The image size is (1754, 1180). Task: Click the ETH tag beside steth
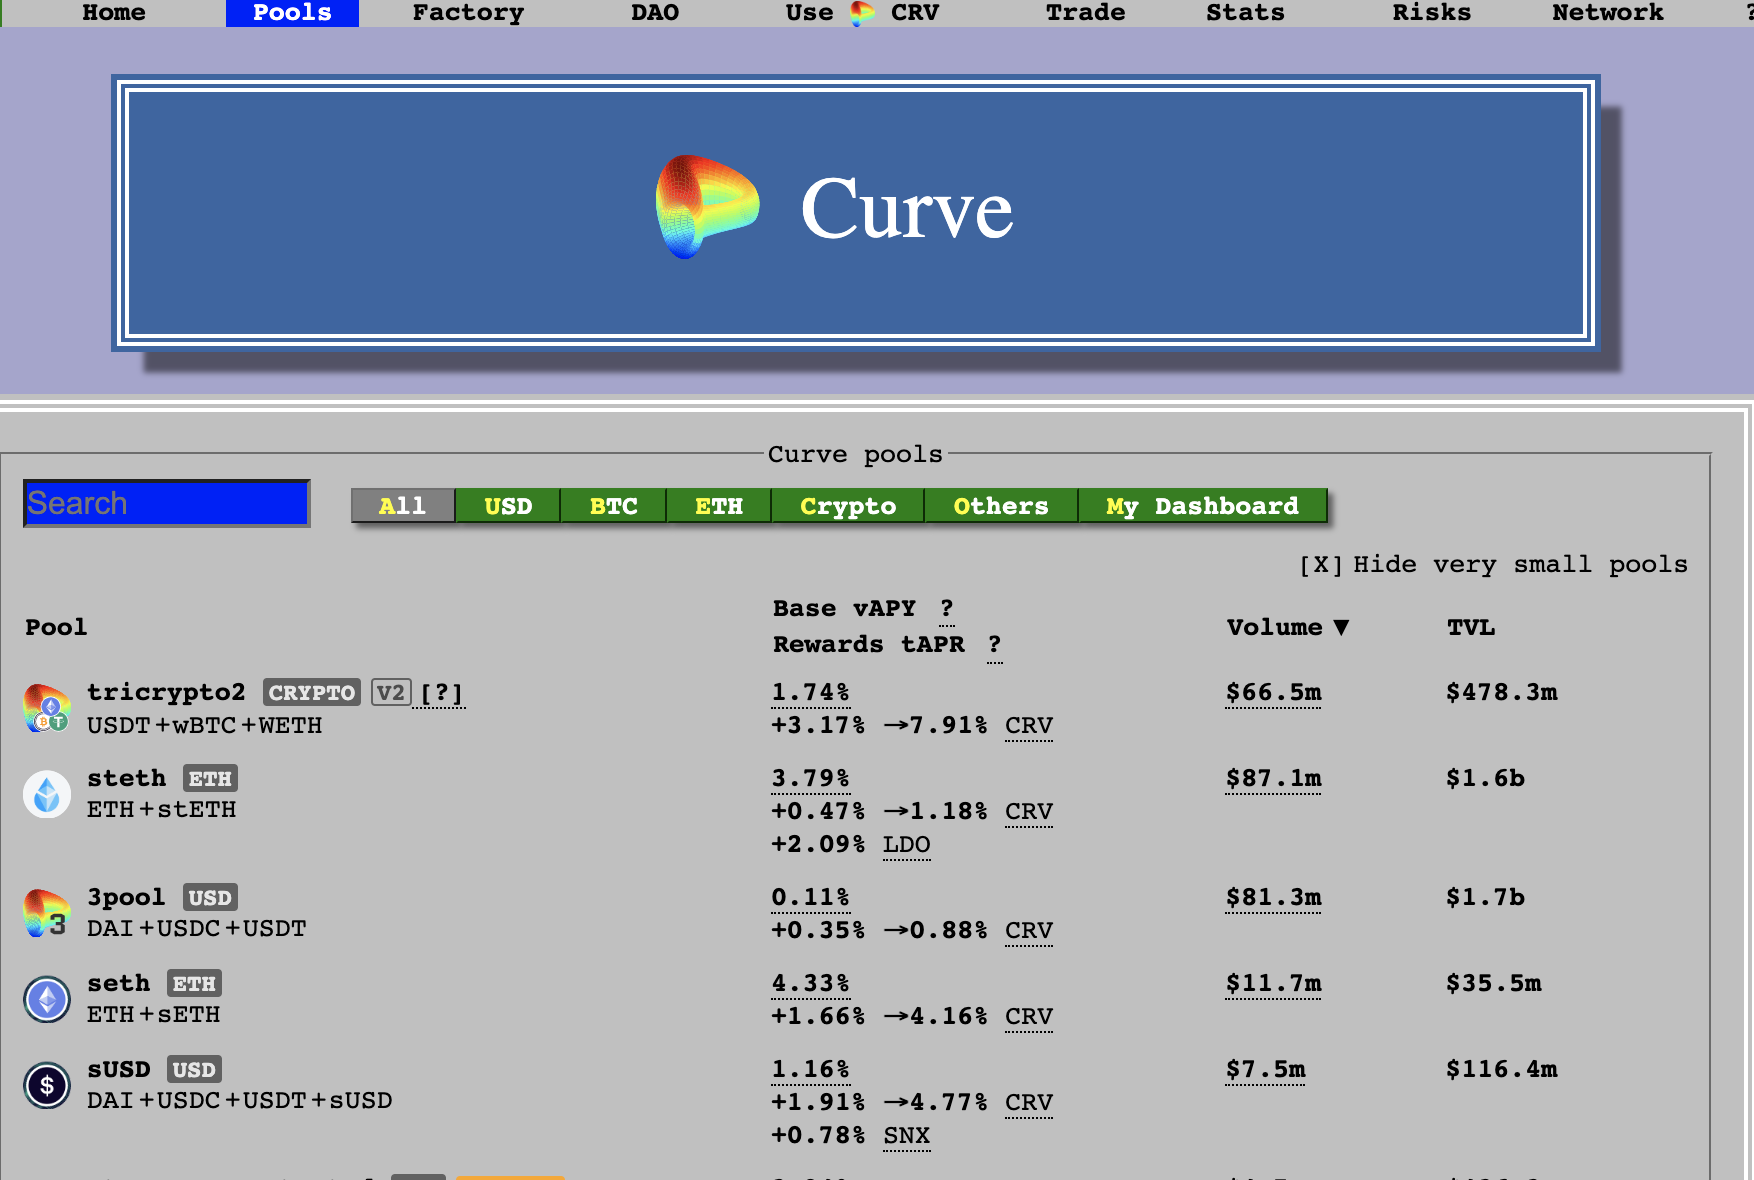tap(210, 779)
